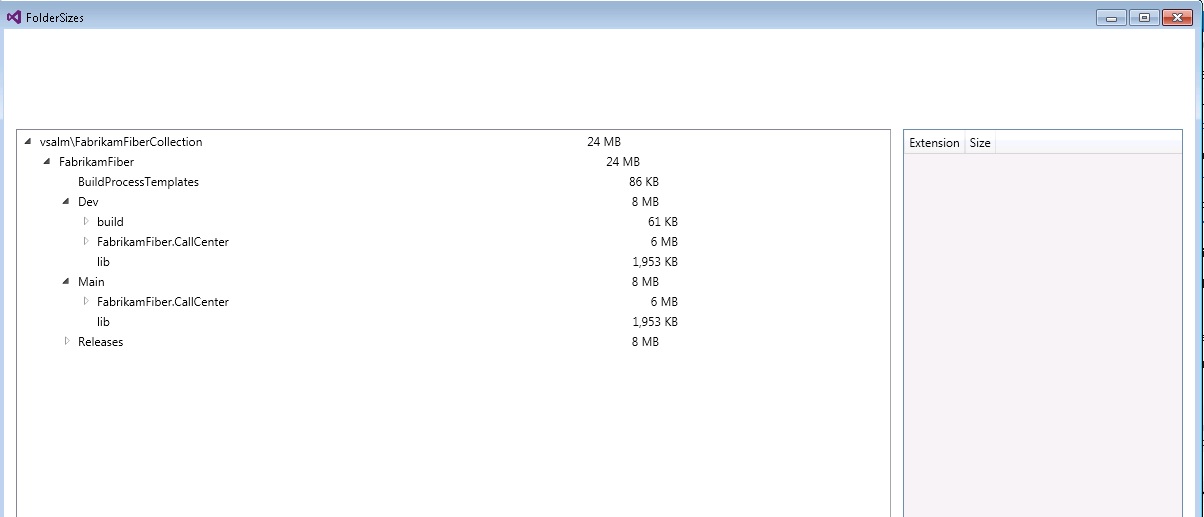Sort by the Extension column header
1204x517 pixels.
(934, 143)
